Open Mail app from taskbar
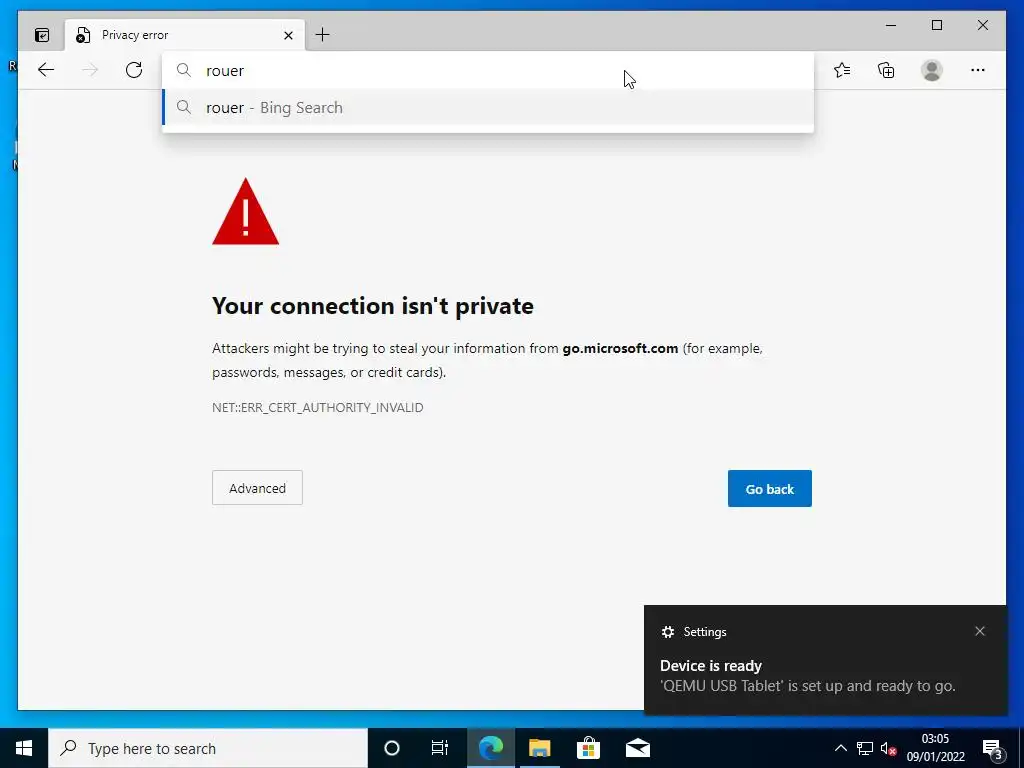 coord(637,748)
